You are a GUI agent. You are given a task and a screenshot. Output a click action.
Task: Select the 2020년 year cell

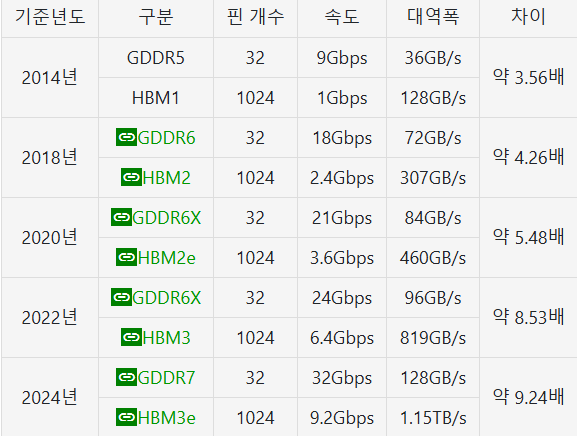[50, 238]
